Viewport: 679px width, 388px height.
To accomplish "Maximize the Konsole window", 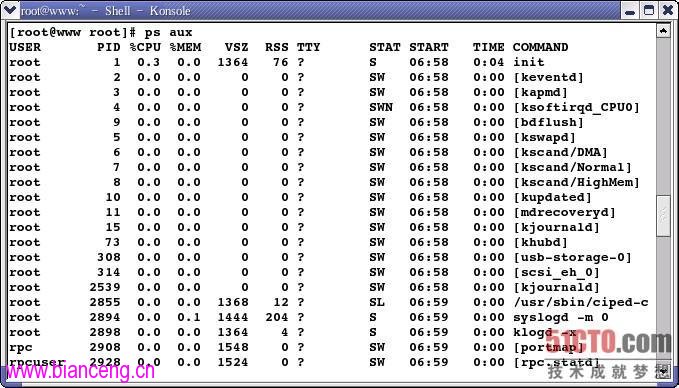I will coord(649,10).
